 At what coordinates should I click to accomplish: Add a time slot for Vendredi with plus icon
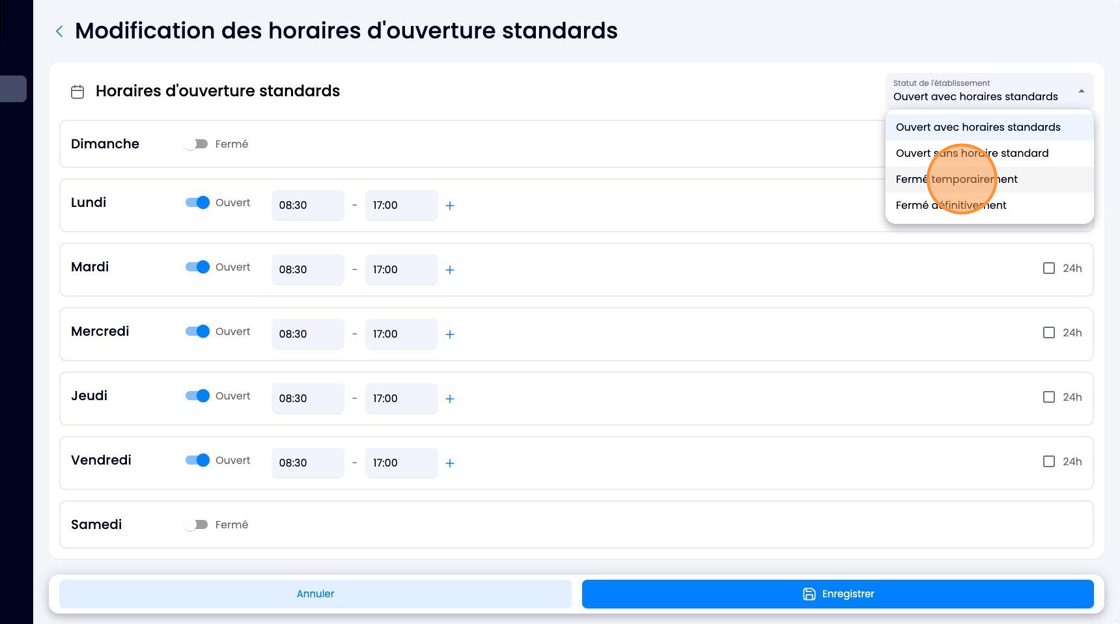(450, 463)
